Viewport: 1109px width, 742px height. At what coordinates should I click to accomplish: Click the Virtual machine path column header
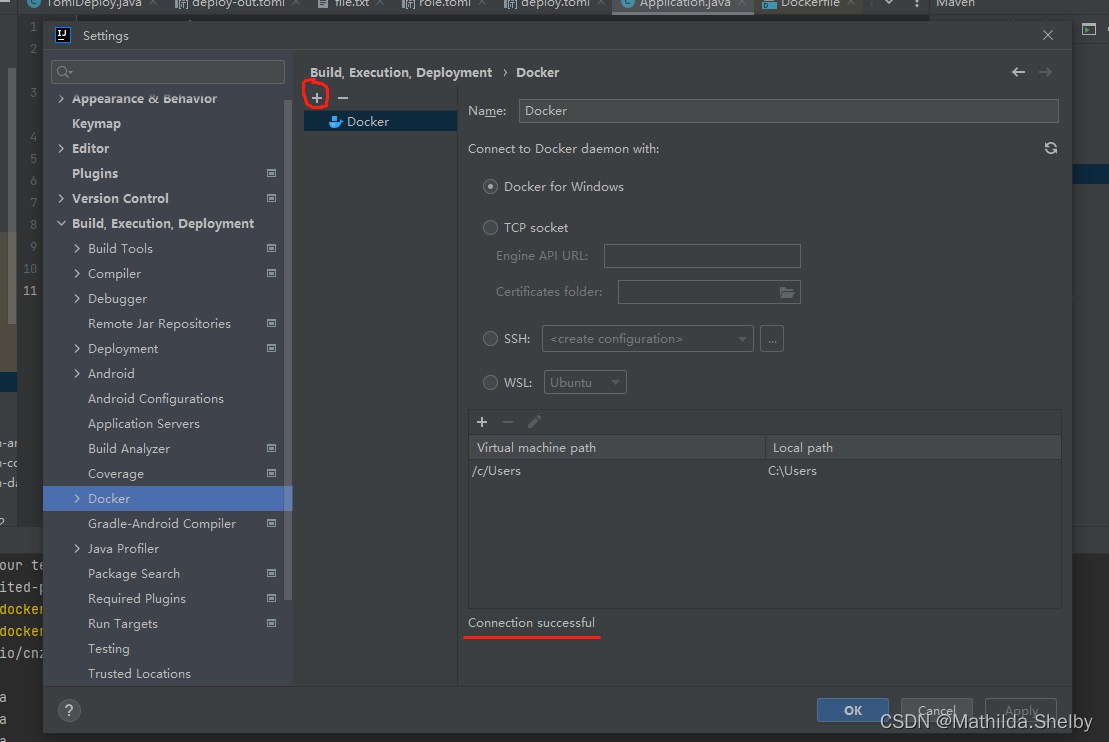pyautogui.click(x=617, y=448)
